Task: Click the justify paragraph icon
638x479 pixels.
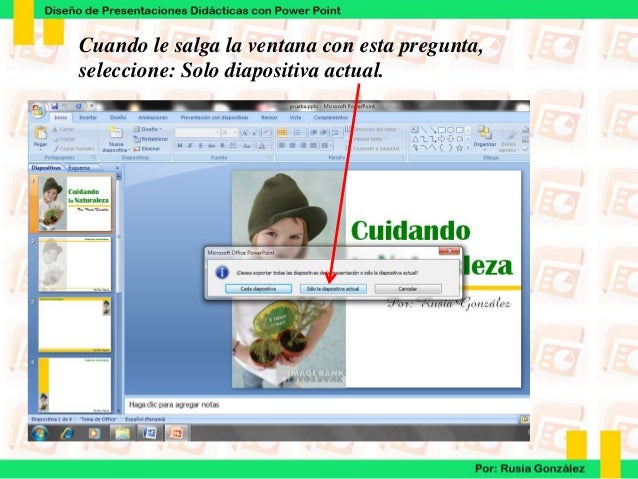Action: (314, 145)
